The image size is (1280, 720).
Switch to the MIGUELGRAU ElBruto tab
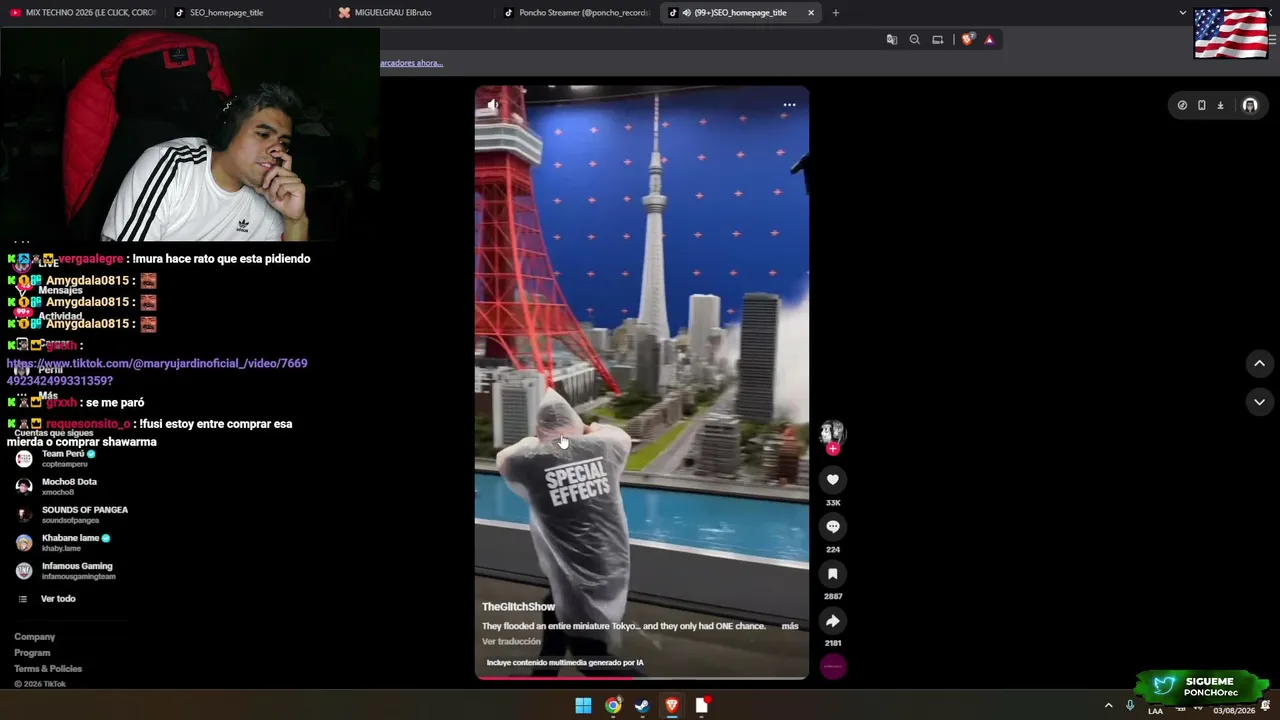410,13
